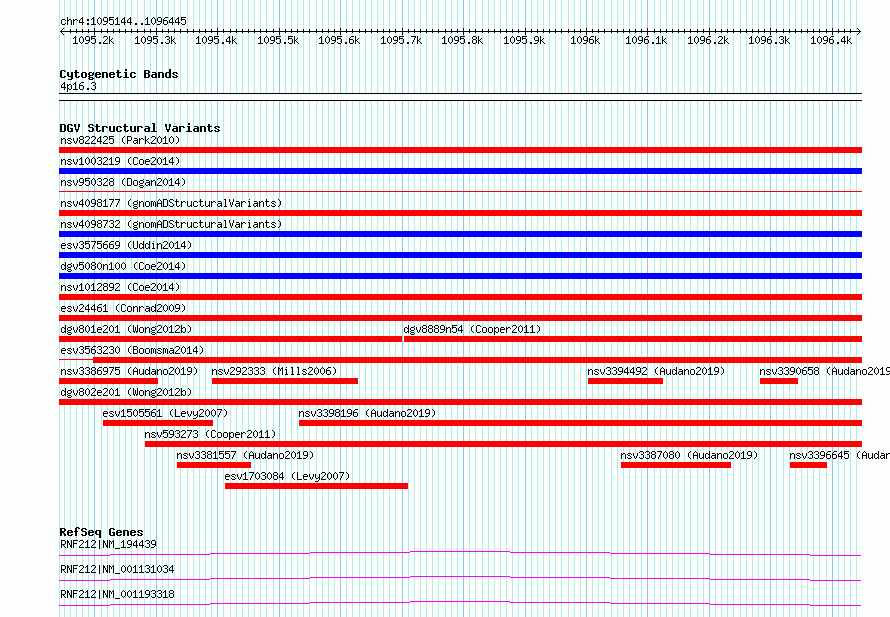890x617 pixels.
Task: Select the nsv1003219 (Coe2014) blue variant bar
Action: tap(460, 171)
